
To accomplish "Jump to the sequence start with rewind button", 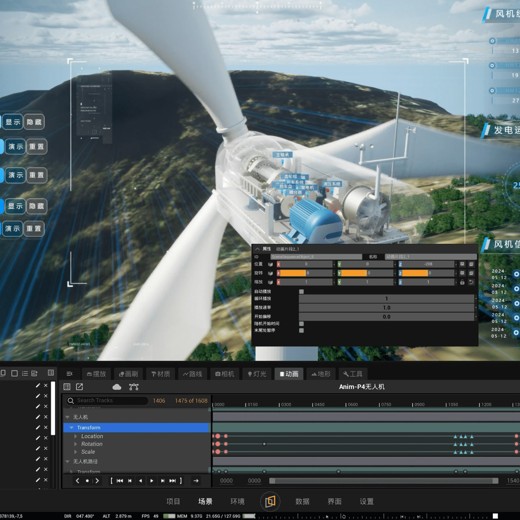I will [120, 481].
